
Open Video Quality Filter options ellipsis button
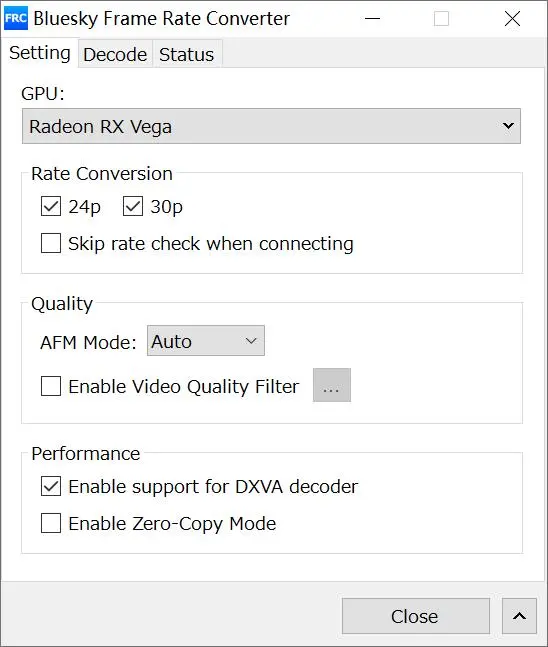point(332,385)
